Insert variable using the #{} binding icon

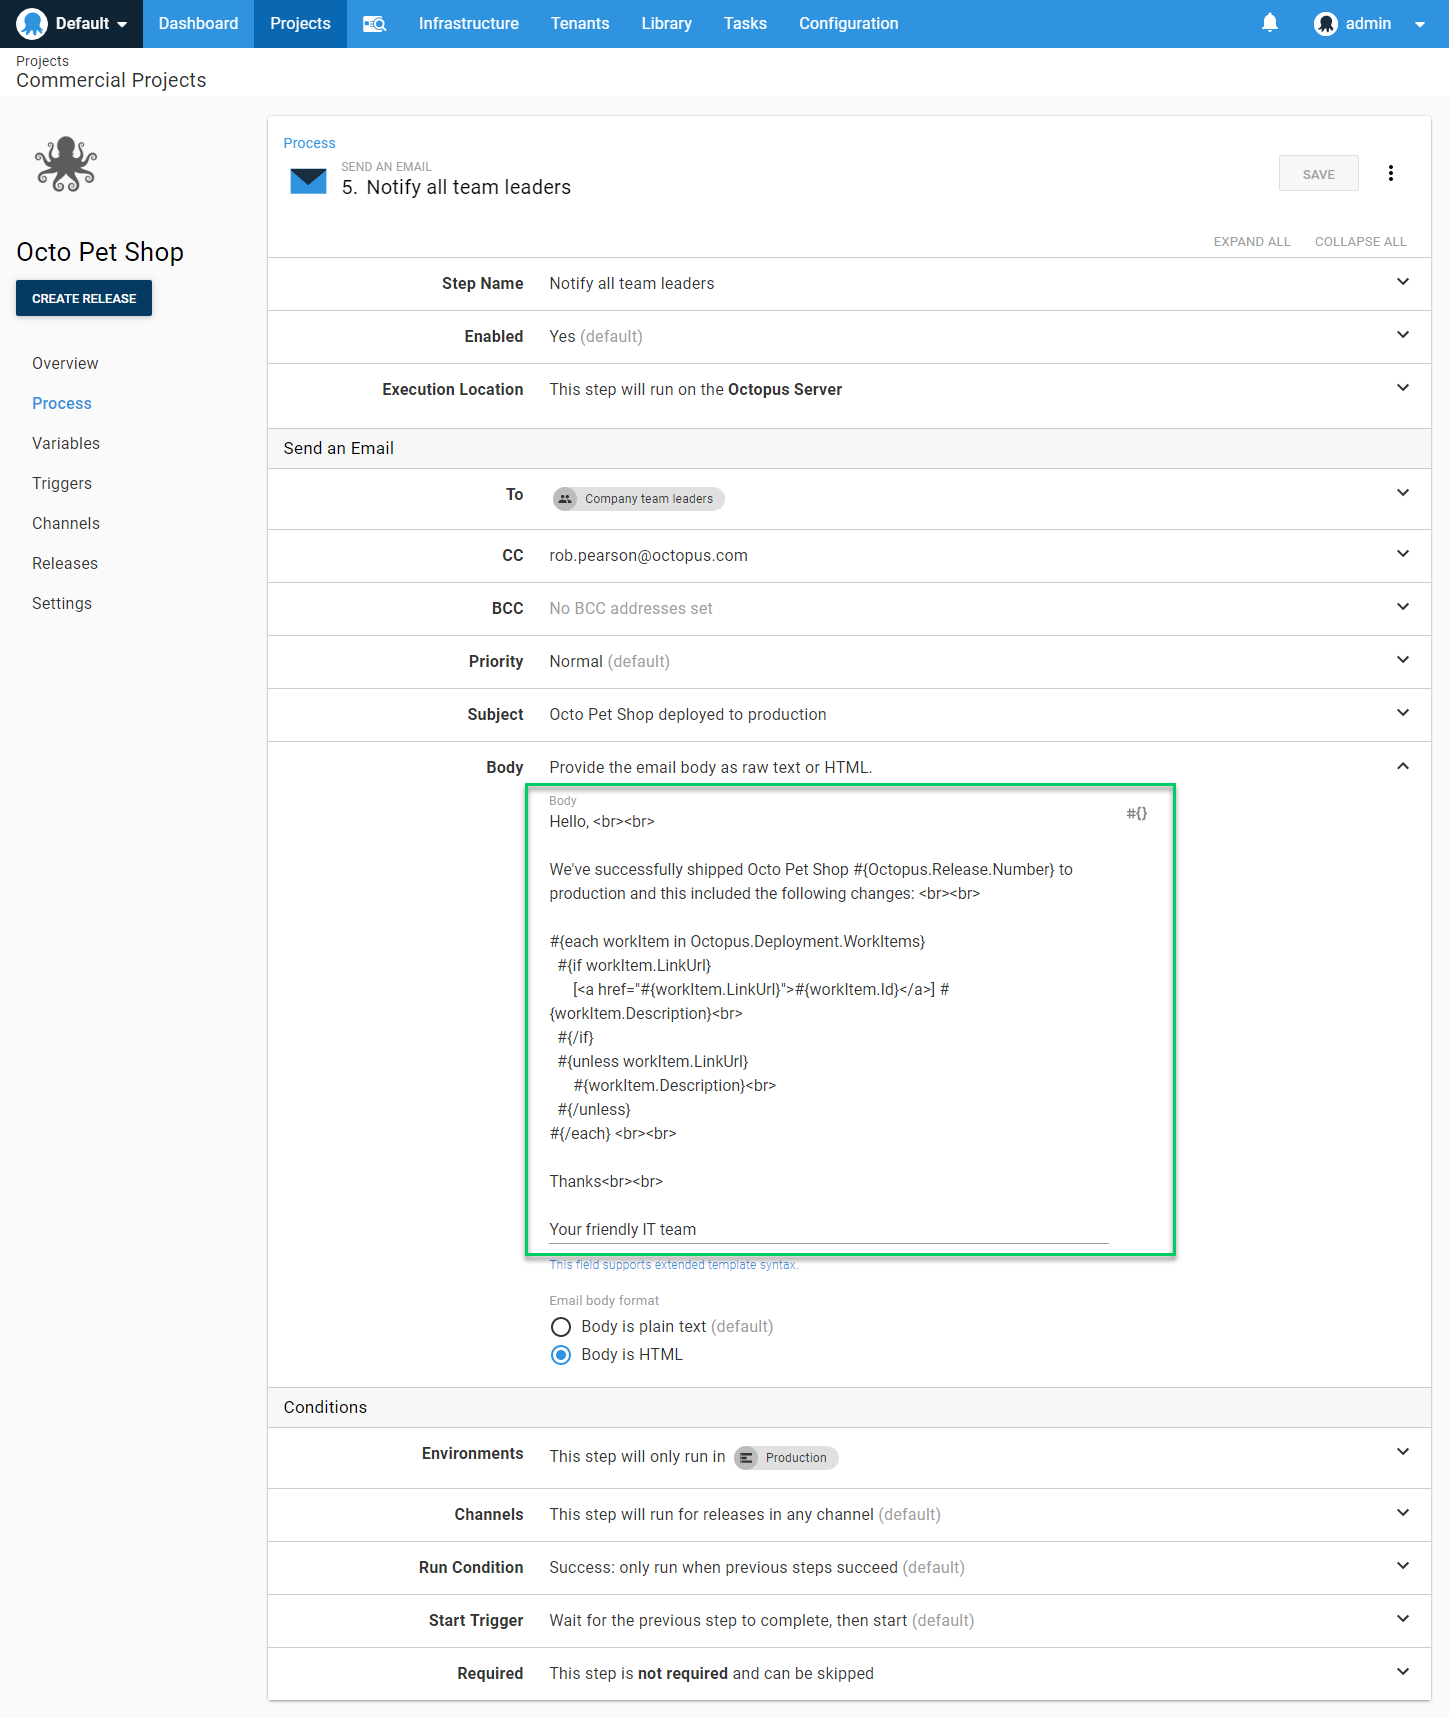click(1137, 813)
